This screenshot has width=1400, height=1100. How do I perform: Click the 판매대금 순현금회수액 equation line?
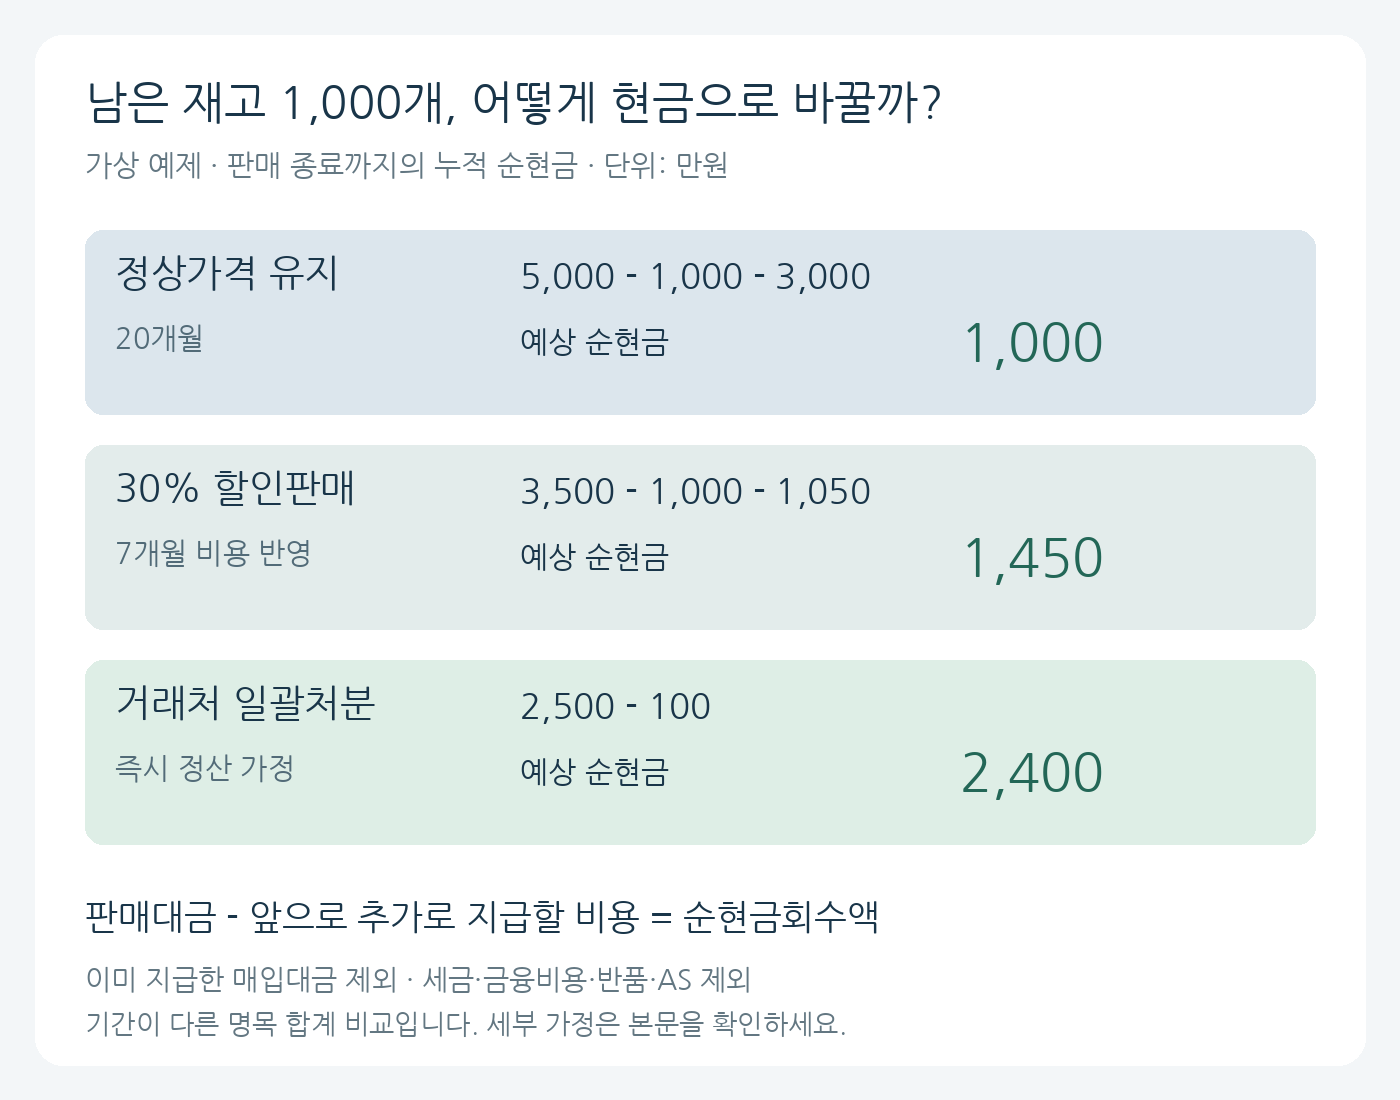(x=483, y=916)
